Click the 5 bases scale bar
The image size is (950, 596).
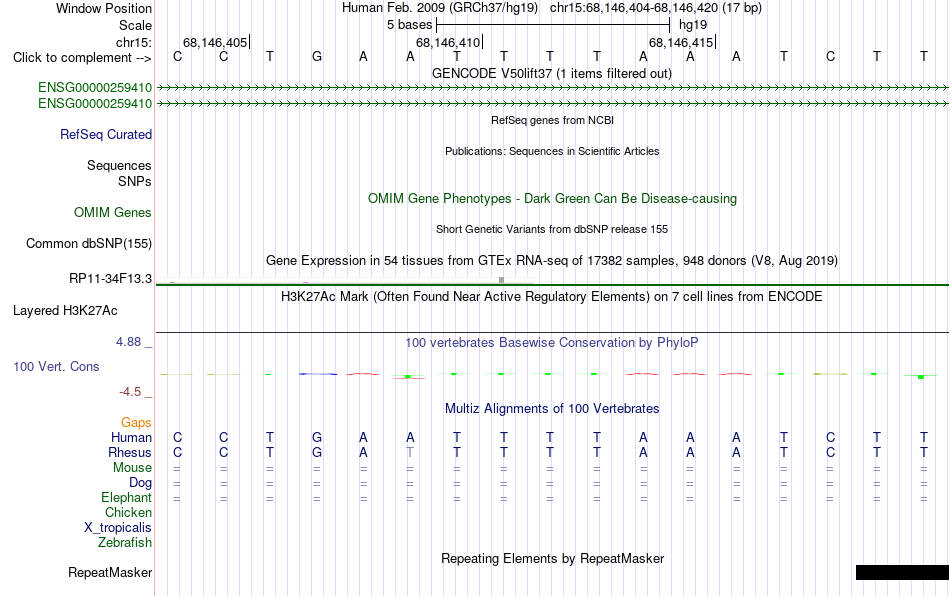553,25
